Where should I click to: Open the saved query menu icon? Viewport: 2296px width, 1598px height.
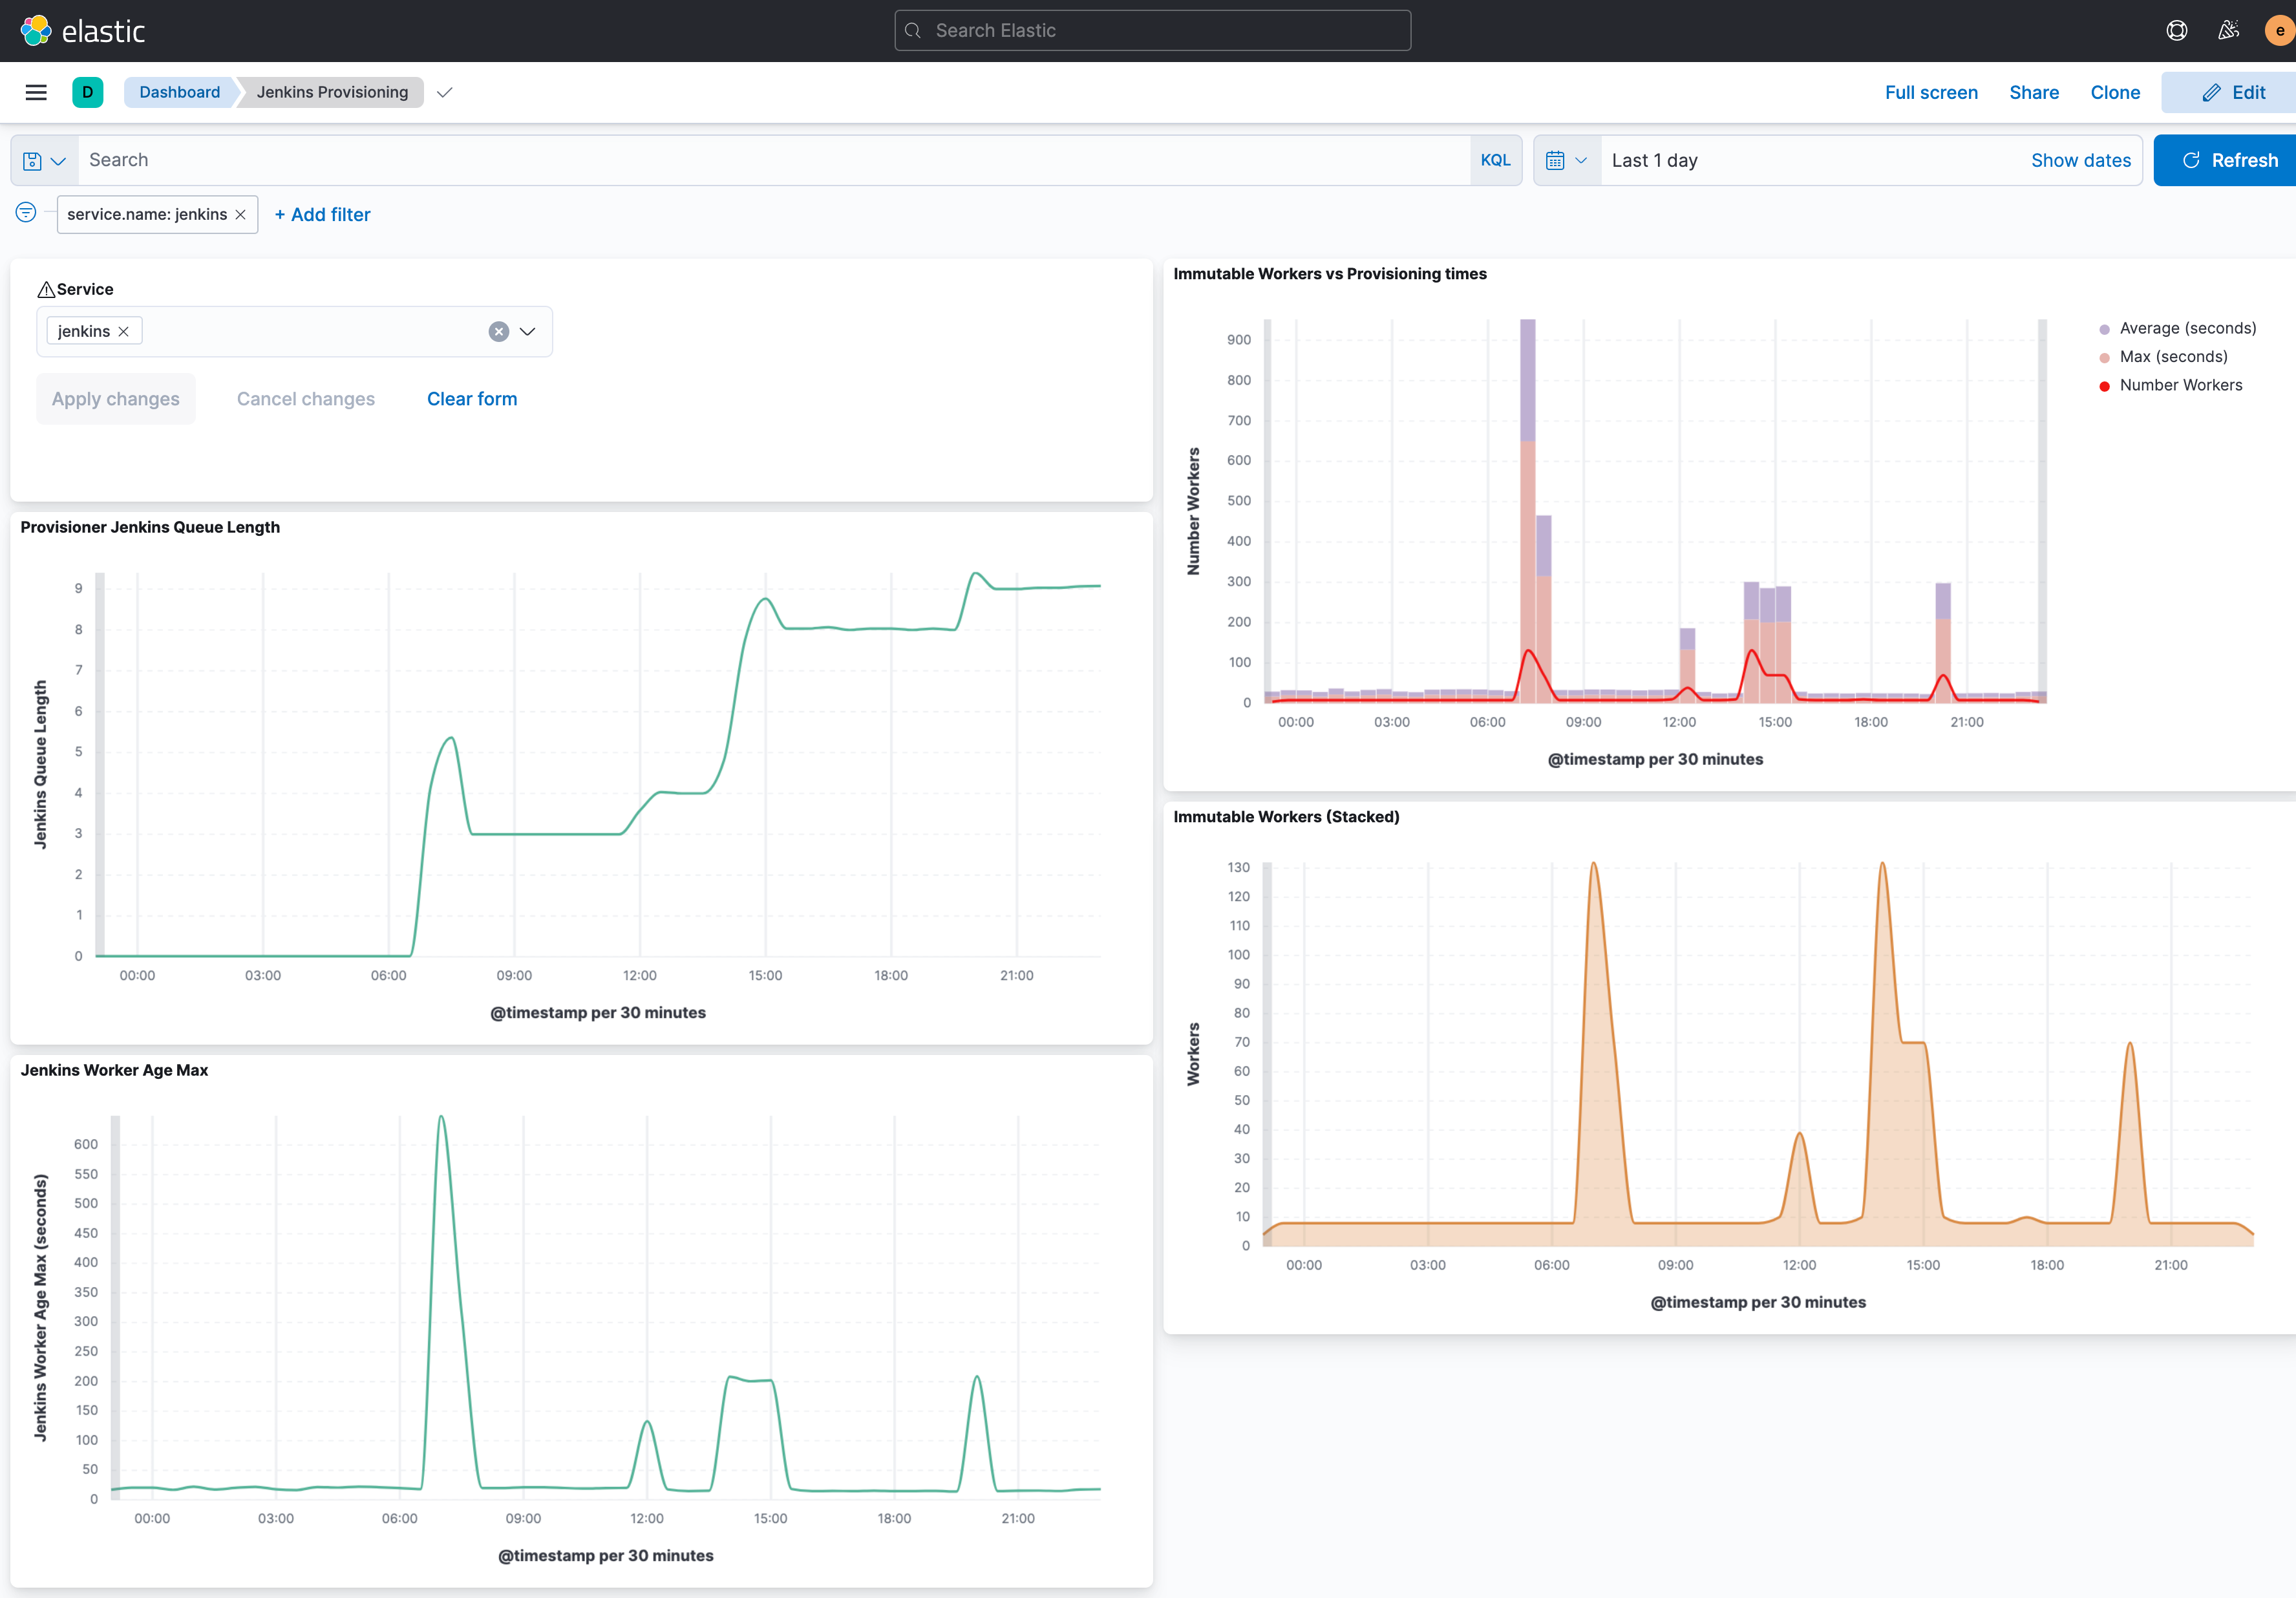coord(44,160)
